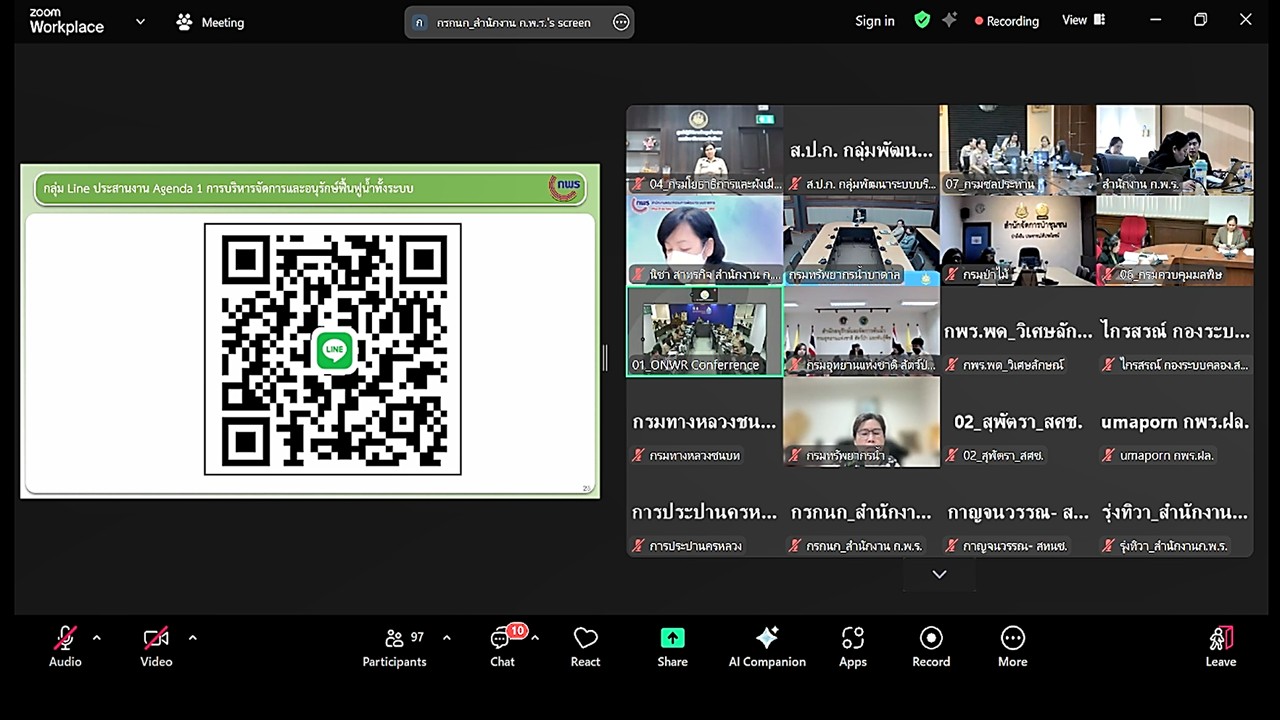The width and height of the screenshot is (1280, 720).
Task: Select การประปานครหลวง participant tile
Action: point(705,513)
